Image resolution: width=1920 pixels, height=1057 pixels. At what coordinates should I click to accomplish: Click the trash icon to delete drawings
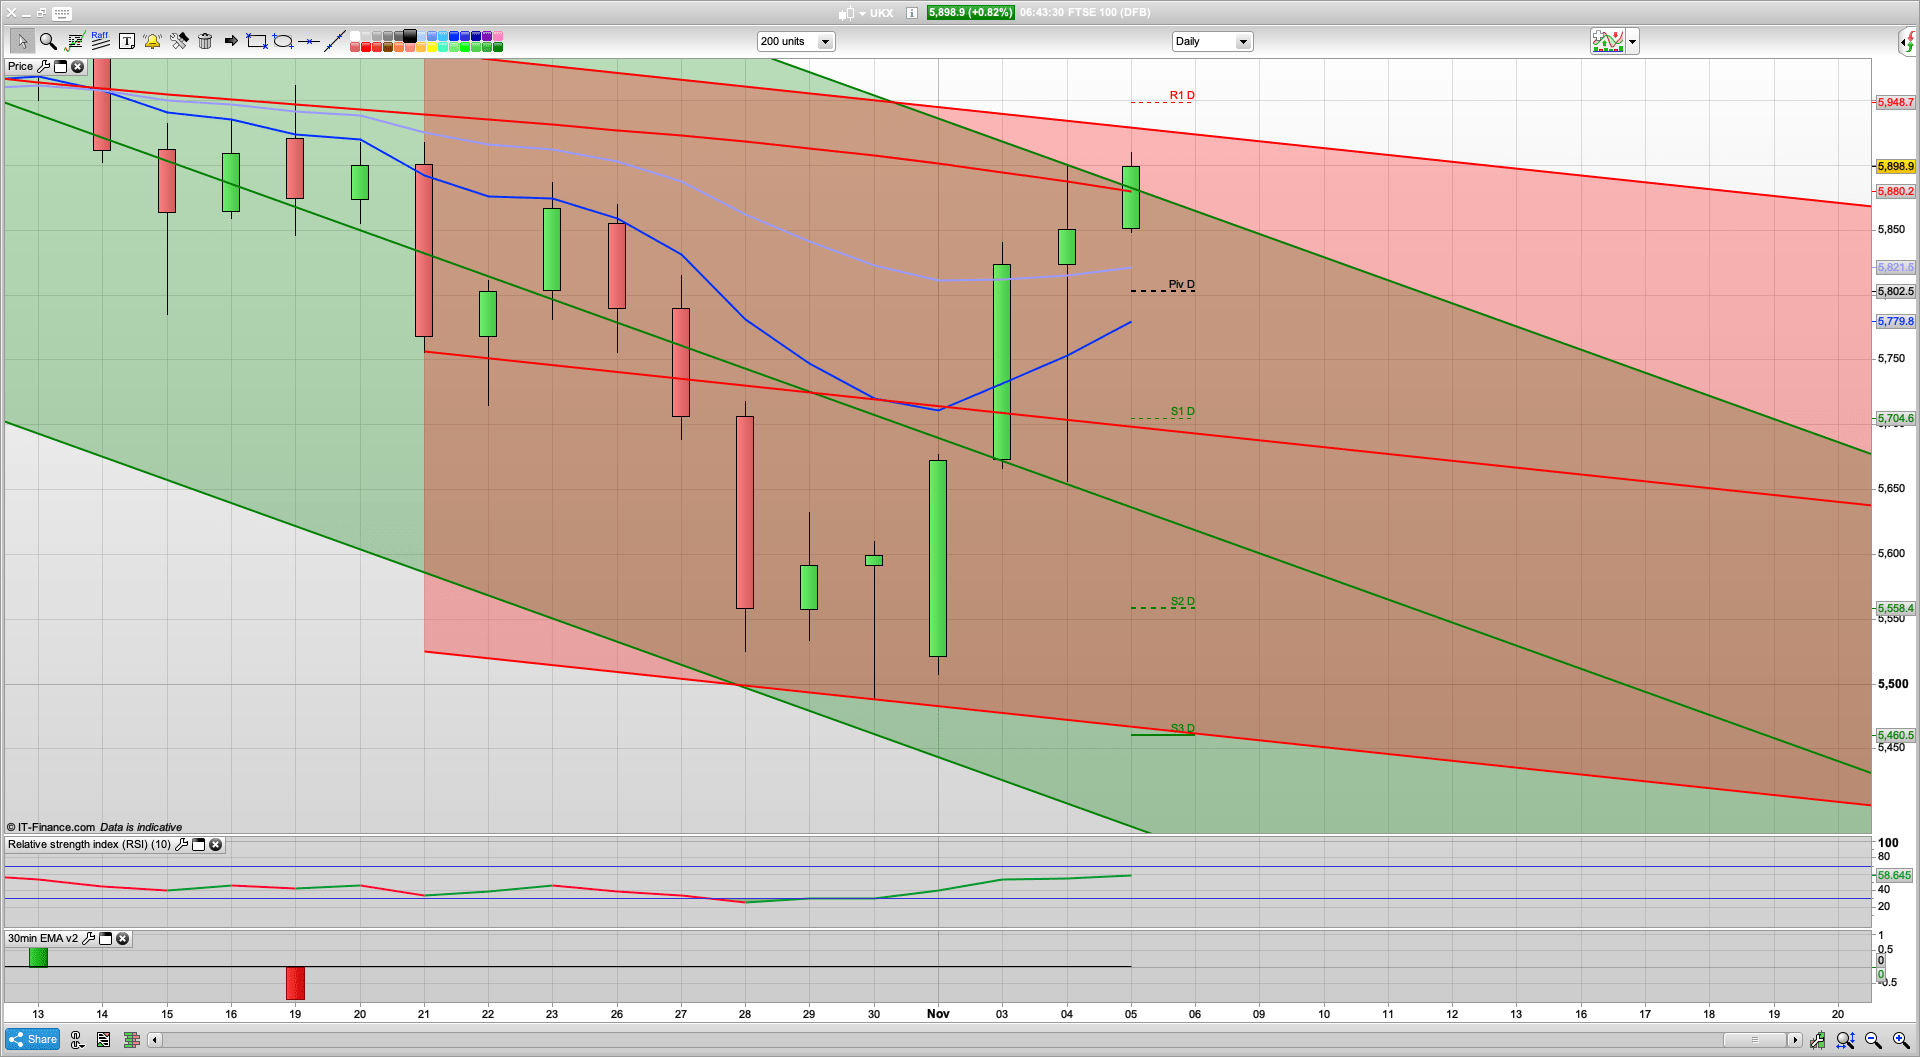tap(205, 41)
